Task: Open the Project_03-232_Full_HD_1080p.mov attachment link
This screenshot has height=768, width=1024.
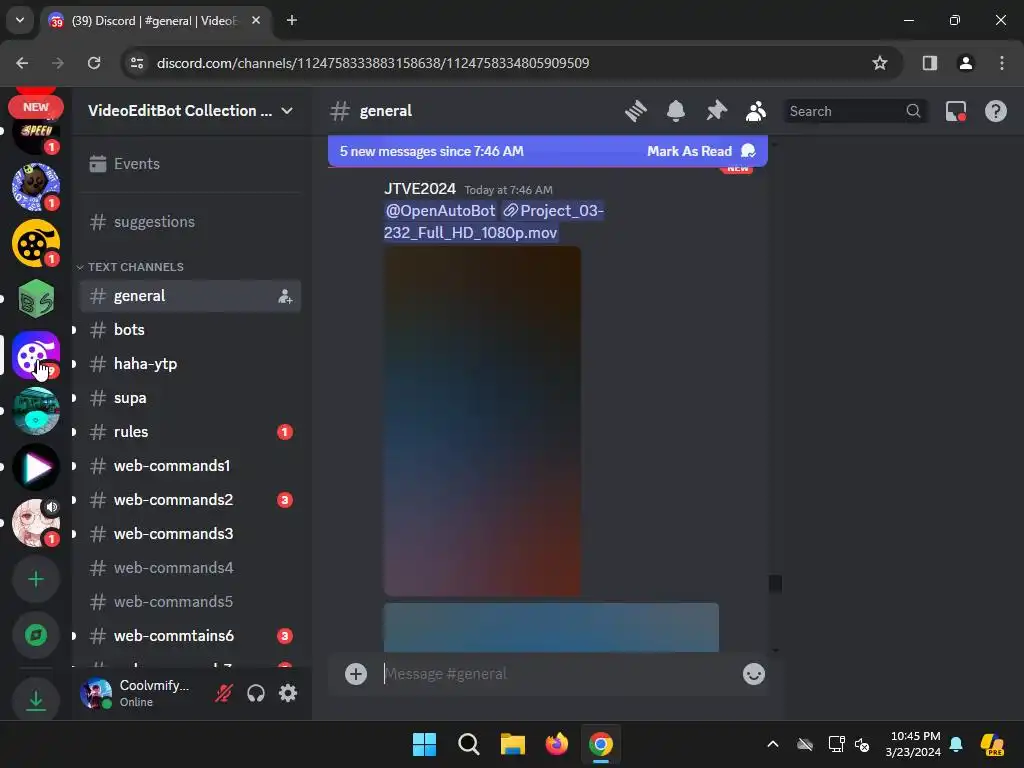Action: point(494,221)
